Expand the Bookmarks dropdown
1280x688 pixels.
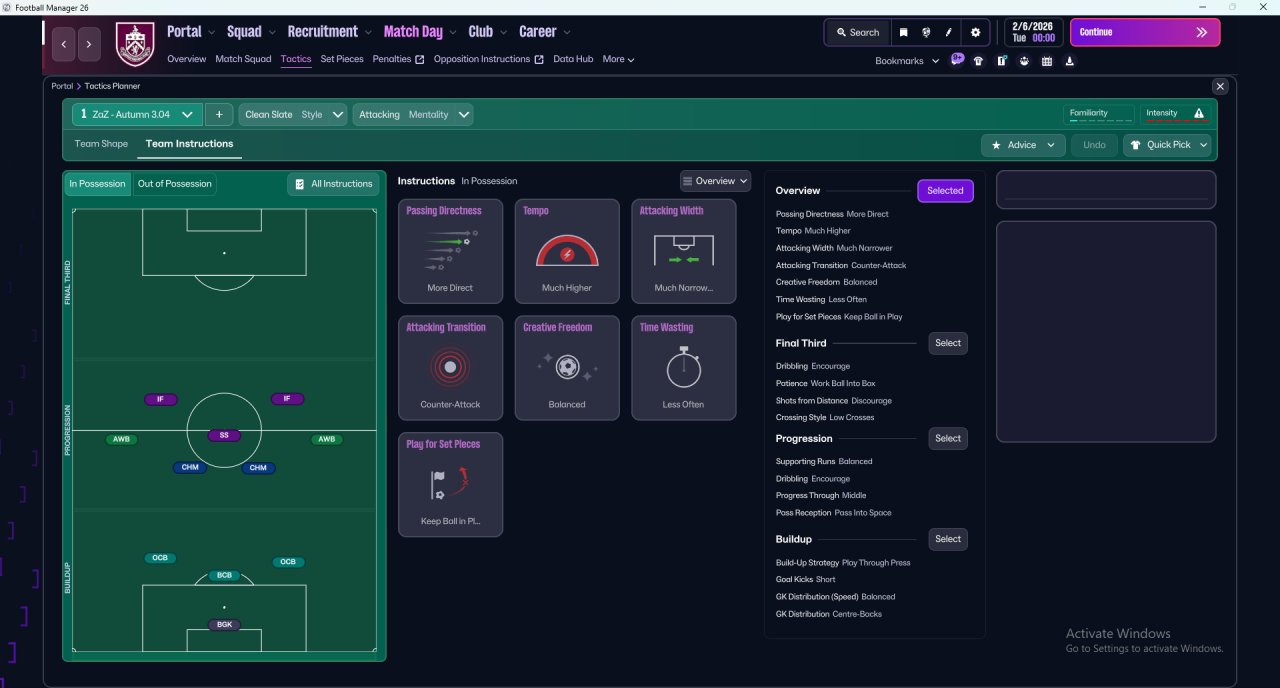[x=907, y=61]
